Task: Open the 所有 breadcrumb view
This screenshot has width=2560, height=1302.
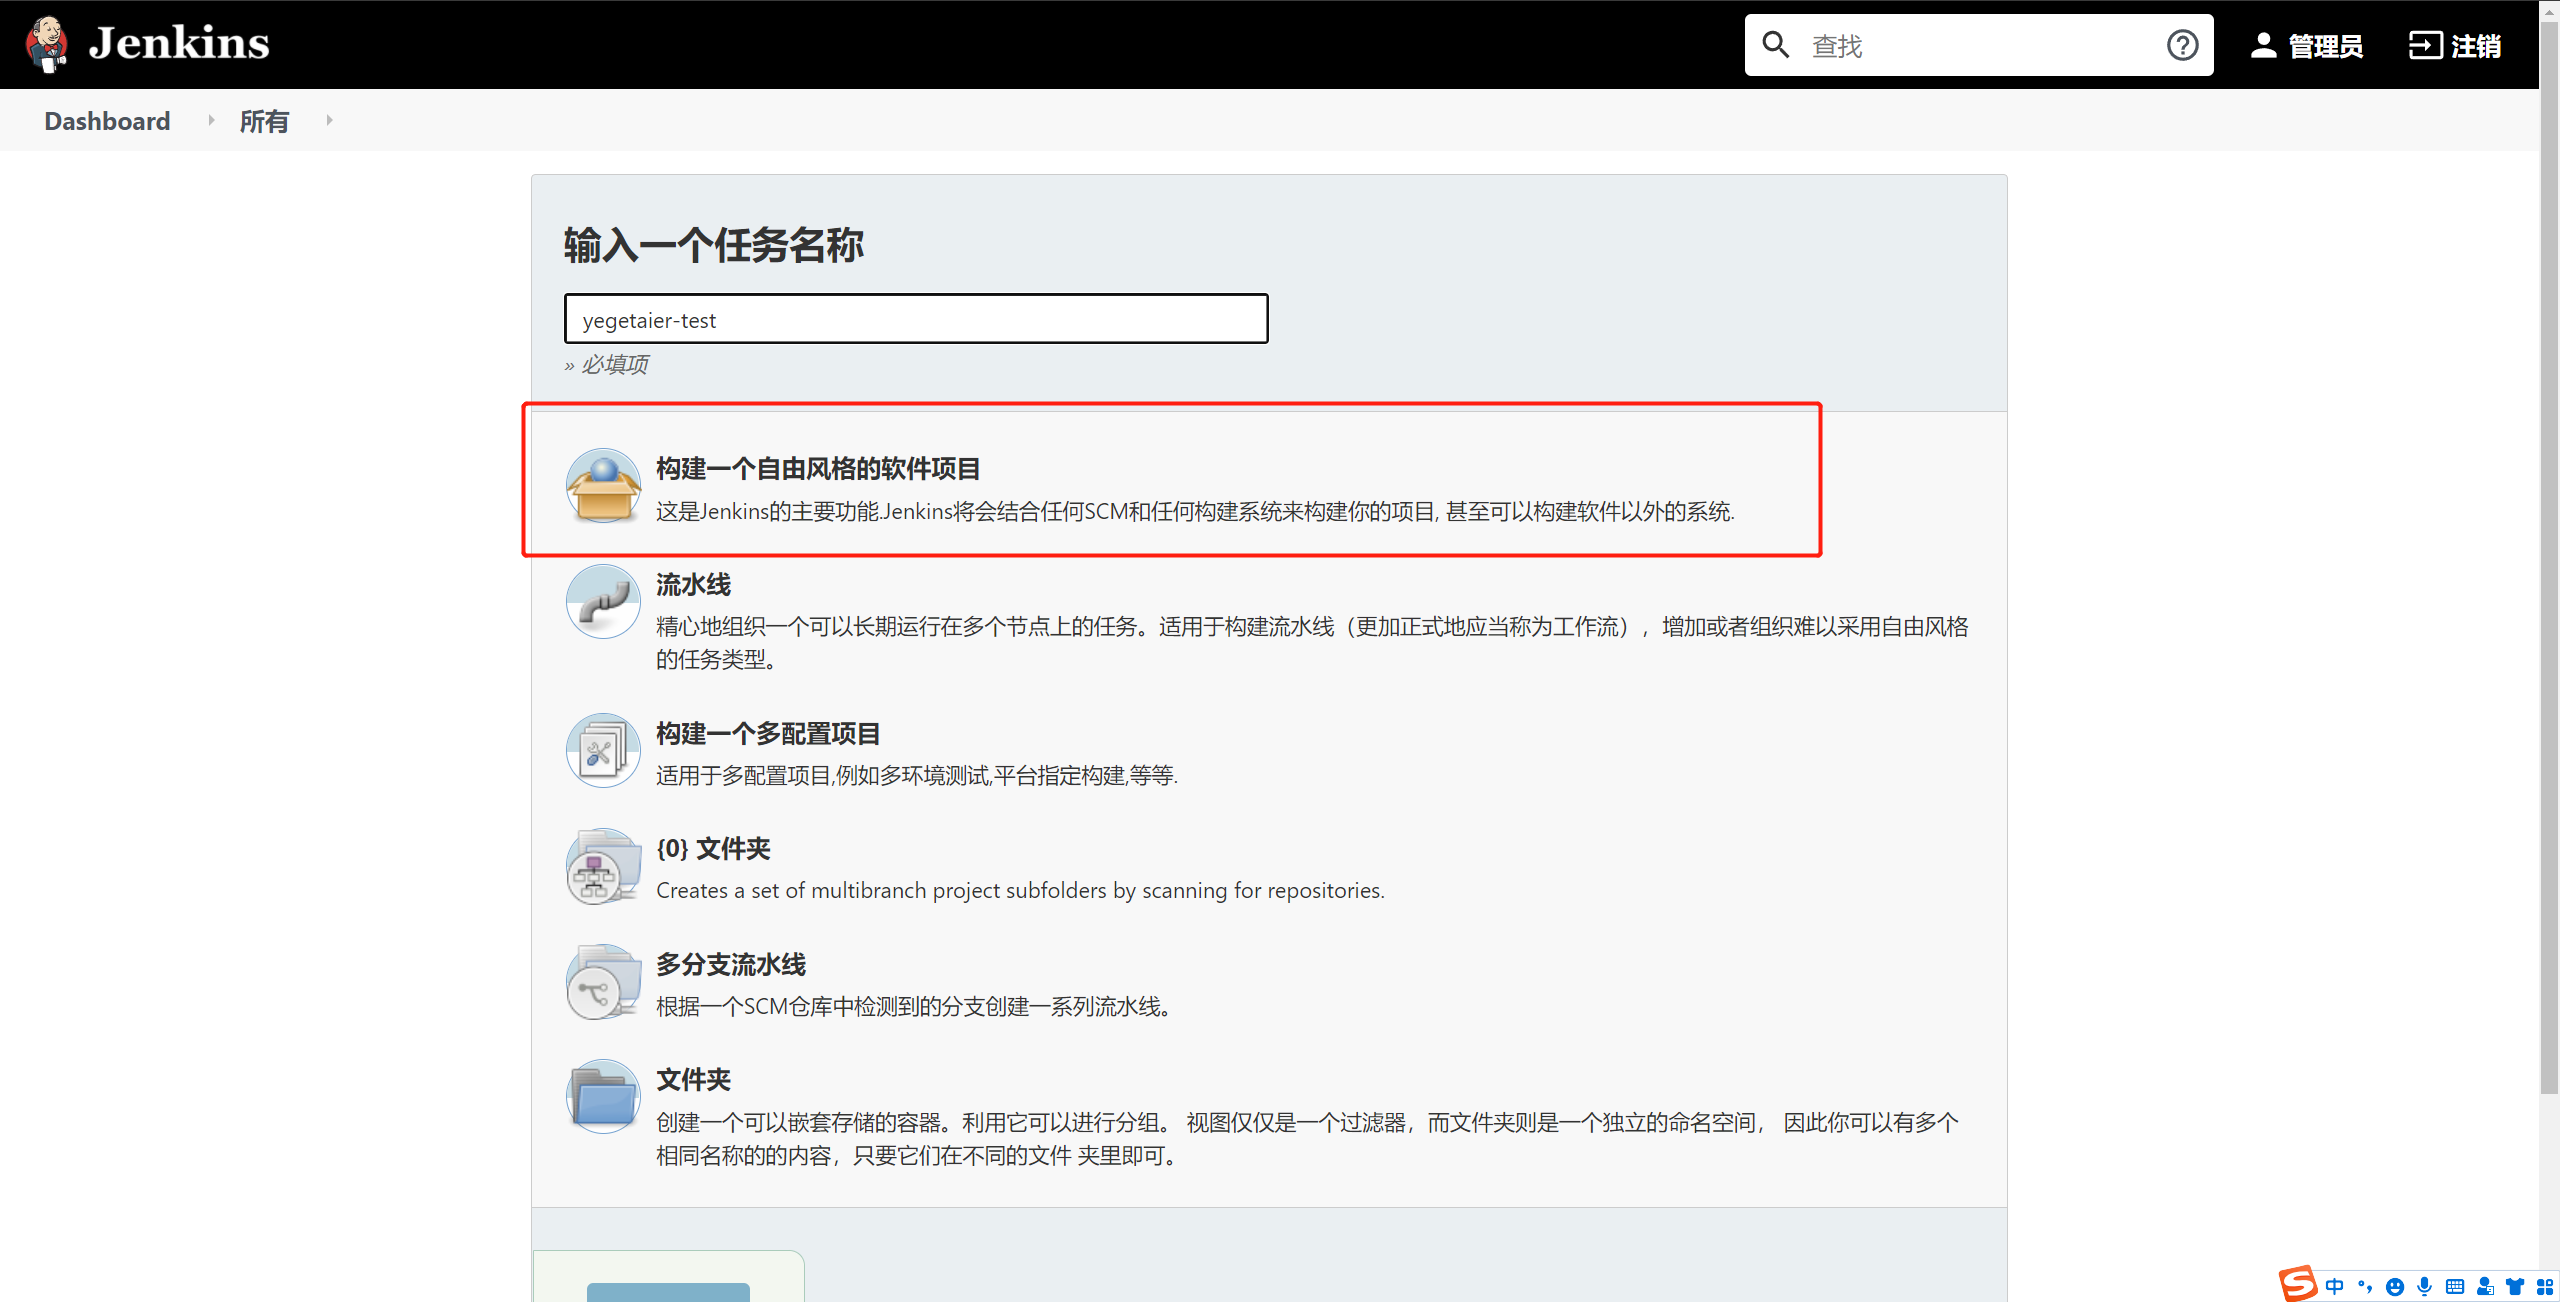Action: (x=264, y=121)
